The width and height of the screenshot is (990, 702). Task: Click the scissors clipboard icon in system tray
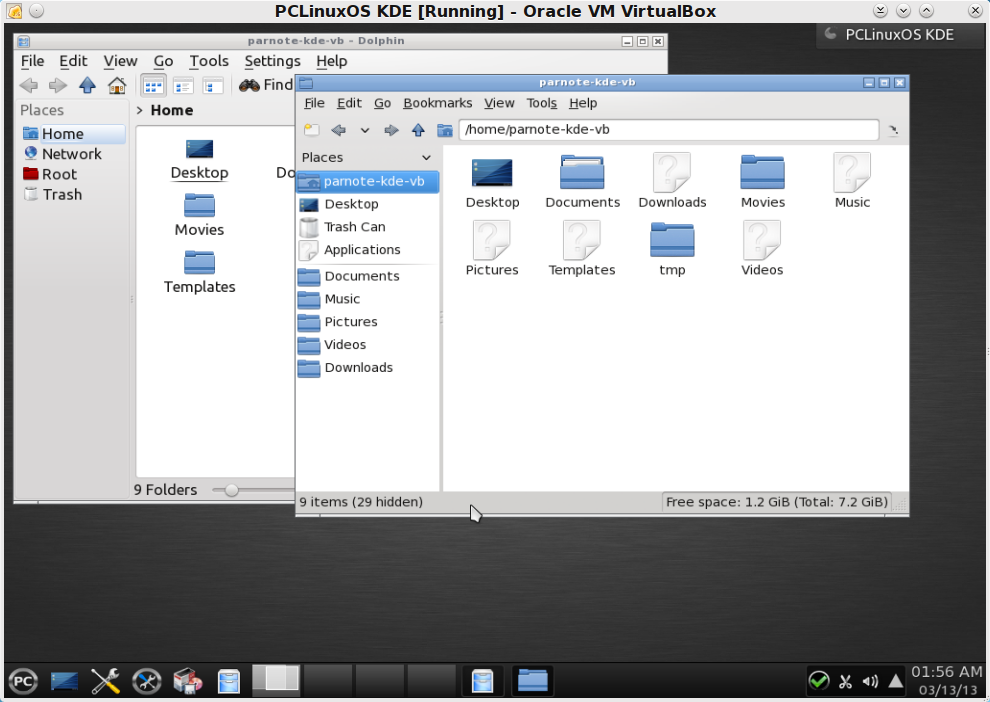tap(845, 682)
